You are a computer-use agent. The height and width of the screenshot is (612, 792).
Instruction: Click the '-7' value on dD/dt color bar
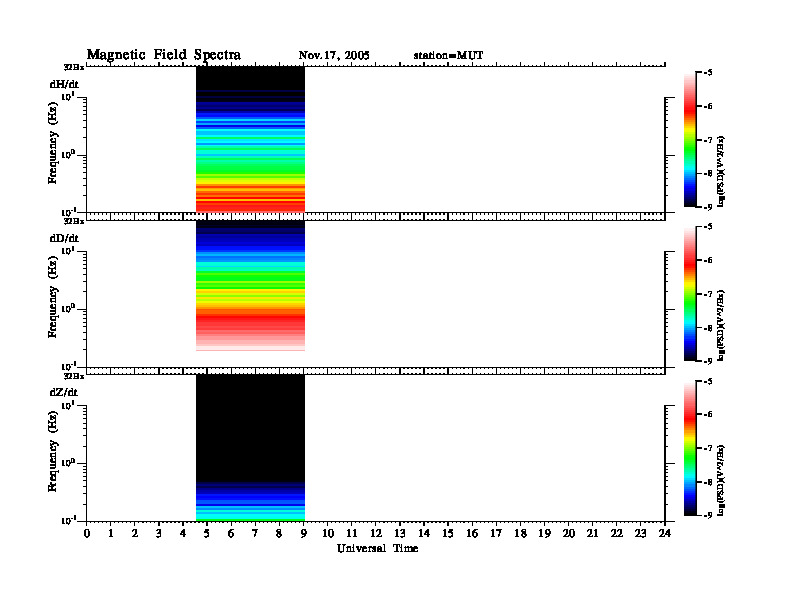708,294
